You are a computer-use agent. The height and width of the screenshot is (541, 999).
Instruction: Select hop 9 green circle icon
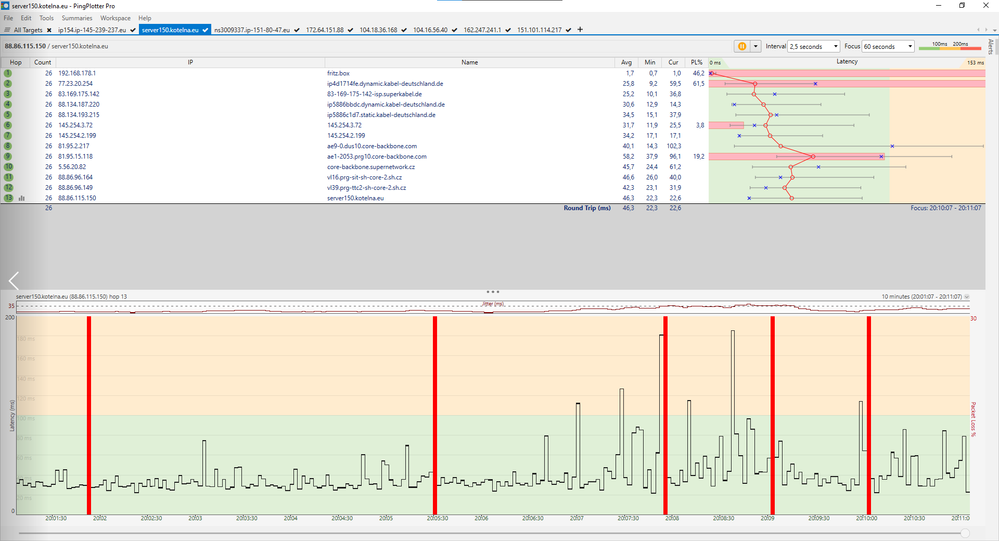pyautogui.click(x=8, y=156)
